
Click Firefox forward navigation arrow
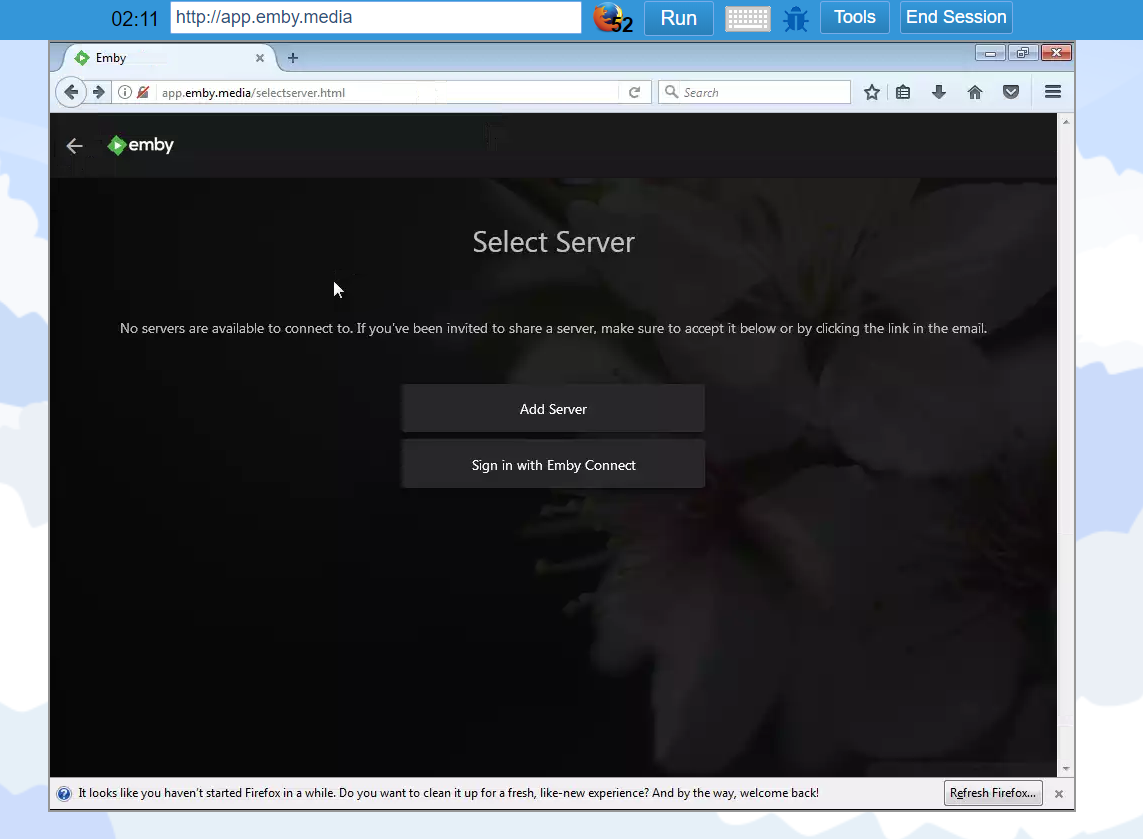(98, 92)
